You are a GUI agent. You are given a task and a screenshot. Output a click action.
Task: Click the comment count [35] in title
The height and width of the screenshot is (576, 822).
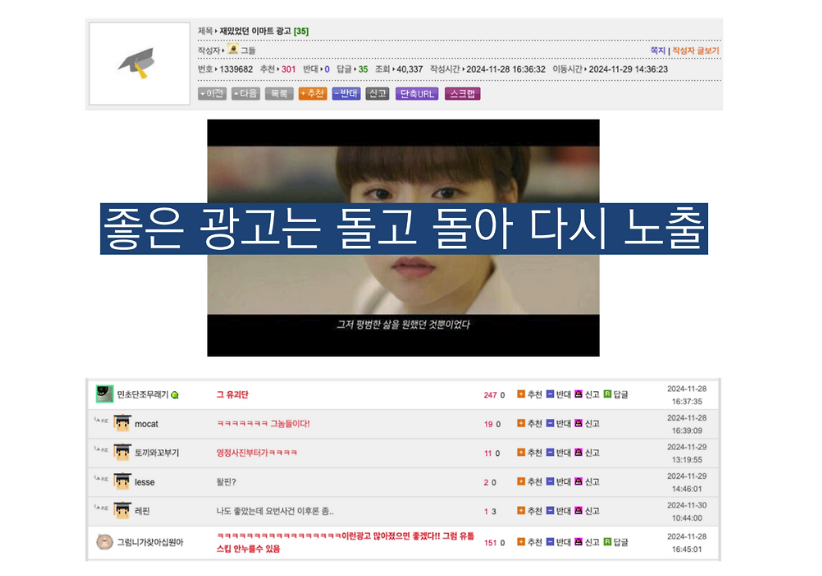click(301, 31)
